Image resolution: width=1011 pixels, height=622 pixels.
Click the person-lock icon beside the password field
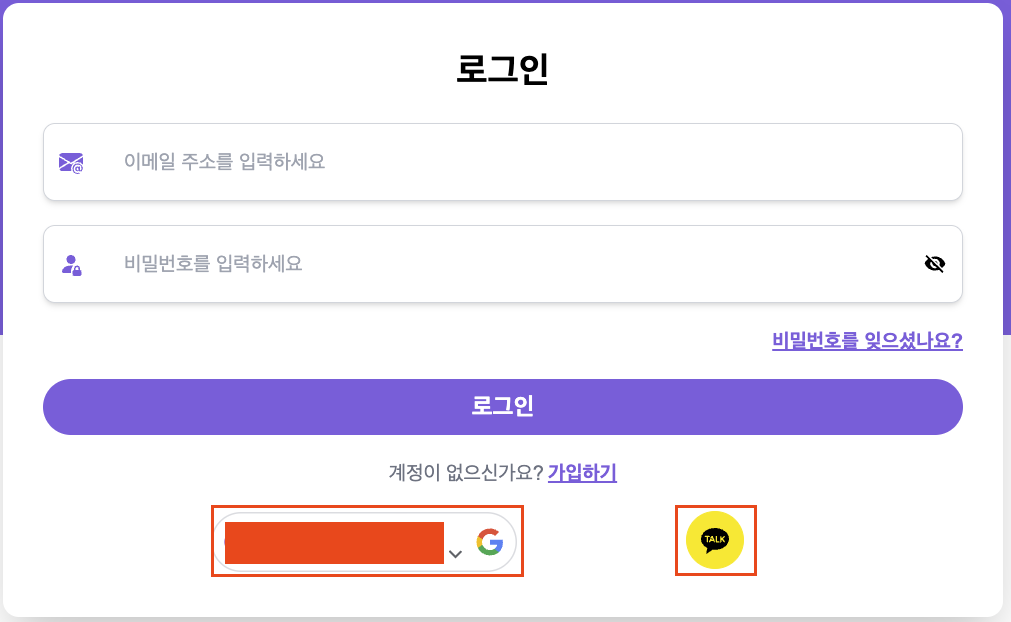pyautogui.click(x=70, y=263)
